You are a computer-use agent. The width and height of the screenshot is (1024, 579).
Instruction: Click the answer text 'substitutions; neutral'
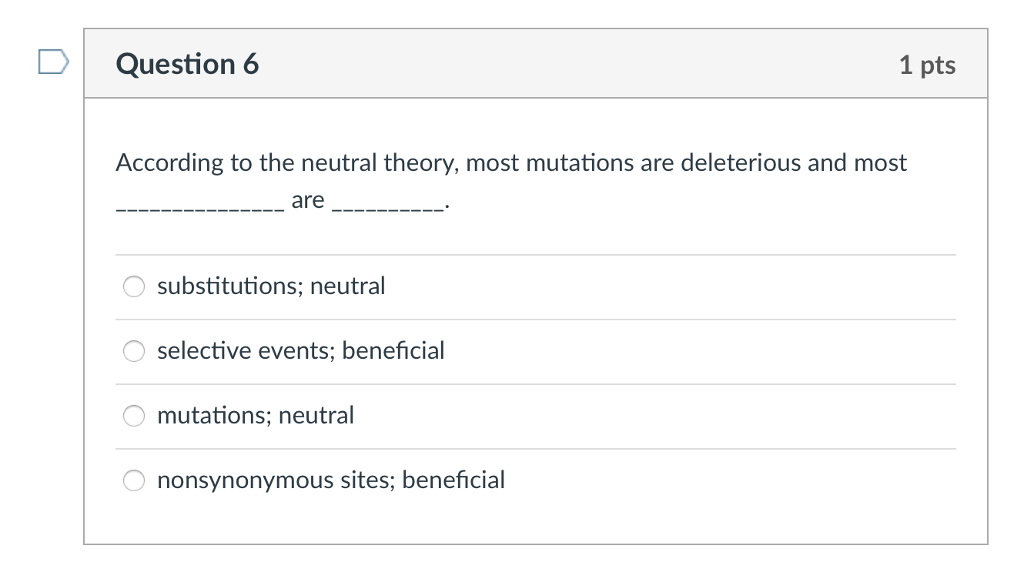[271, 286]
